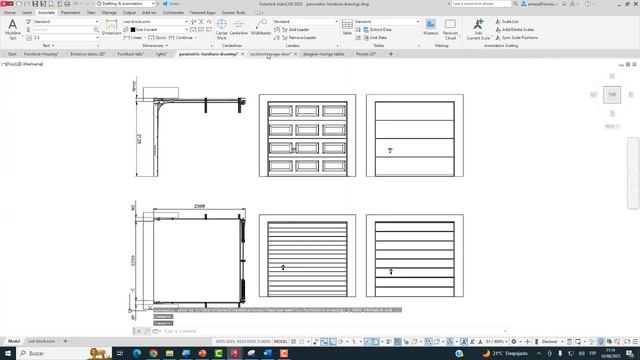Add Current Scale to annotations
The image size is (640, 360).
pyautogui.click(x=478, y=29)
